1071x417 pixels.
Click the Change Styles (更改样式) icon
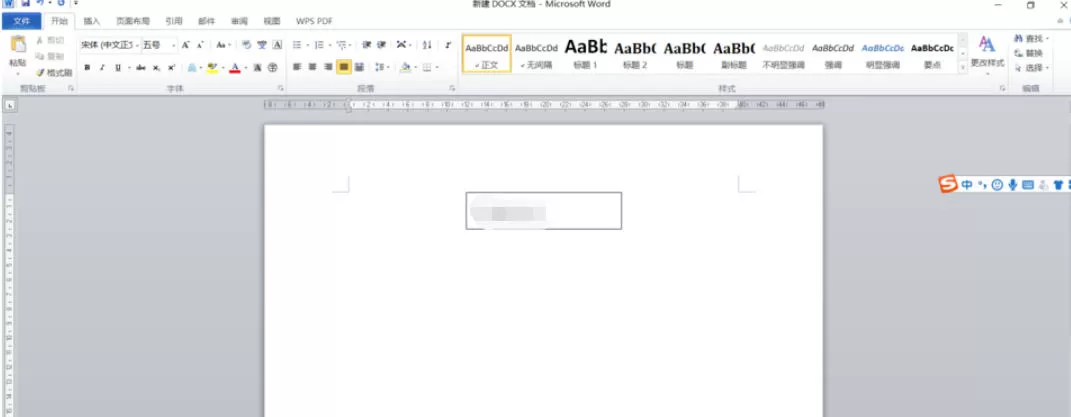click(x=987, y=45)
